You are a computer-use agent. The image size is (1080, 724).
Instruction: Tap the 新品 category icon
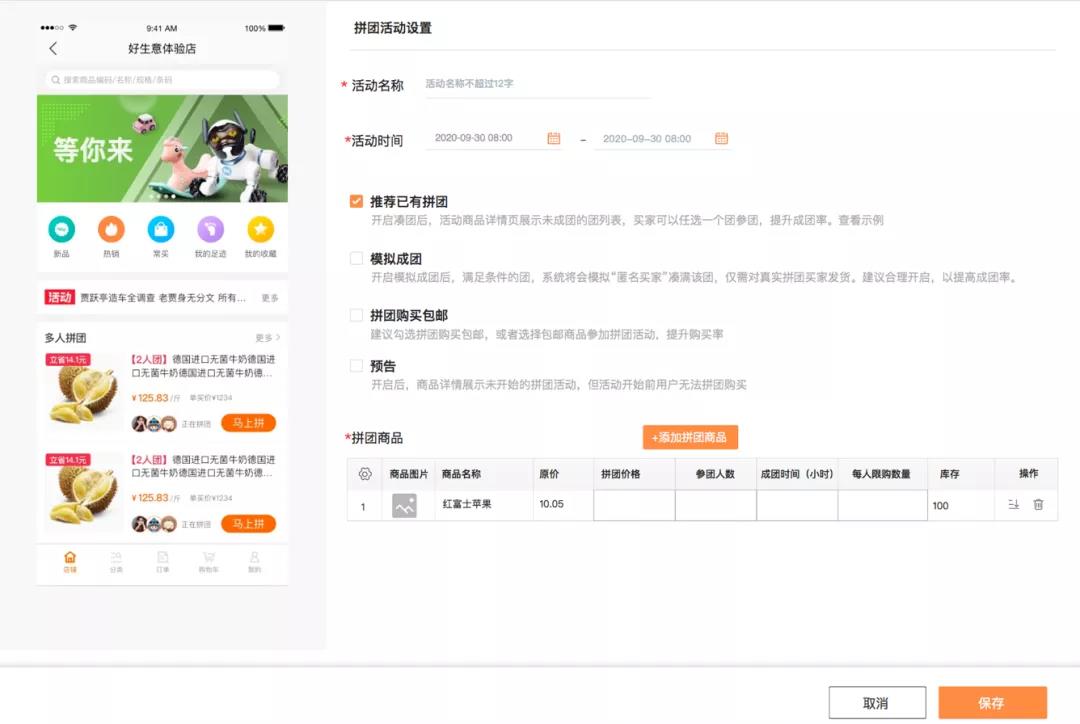(x=62, y=230)
